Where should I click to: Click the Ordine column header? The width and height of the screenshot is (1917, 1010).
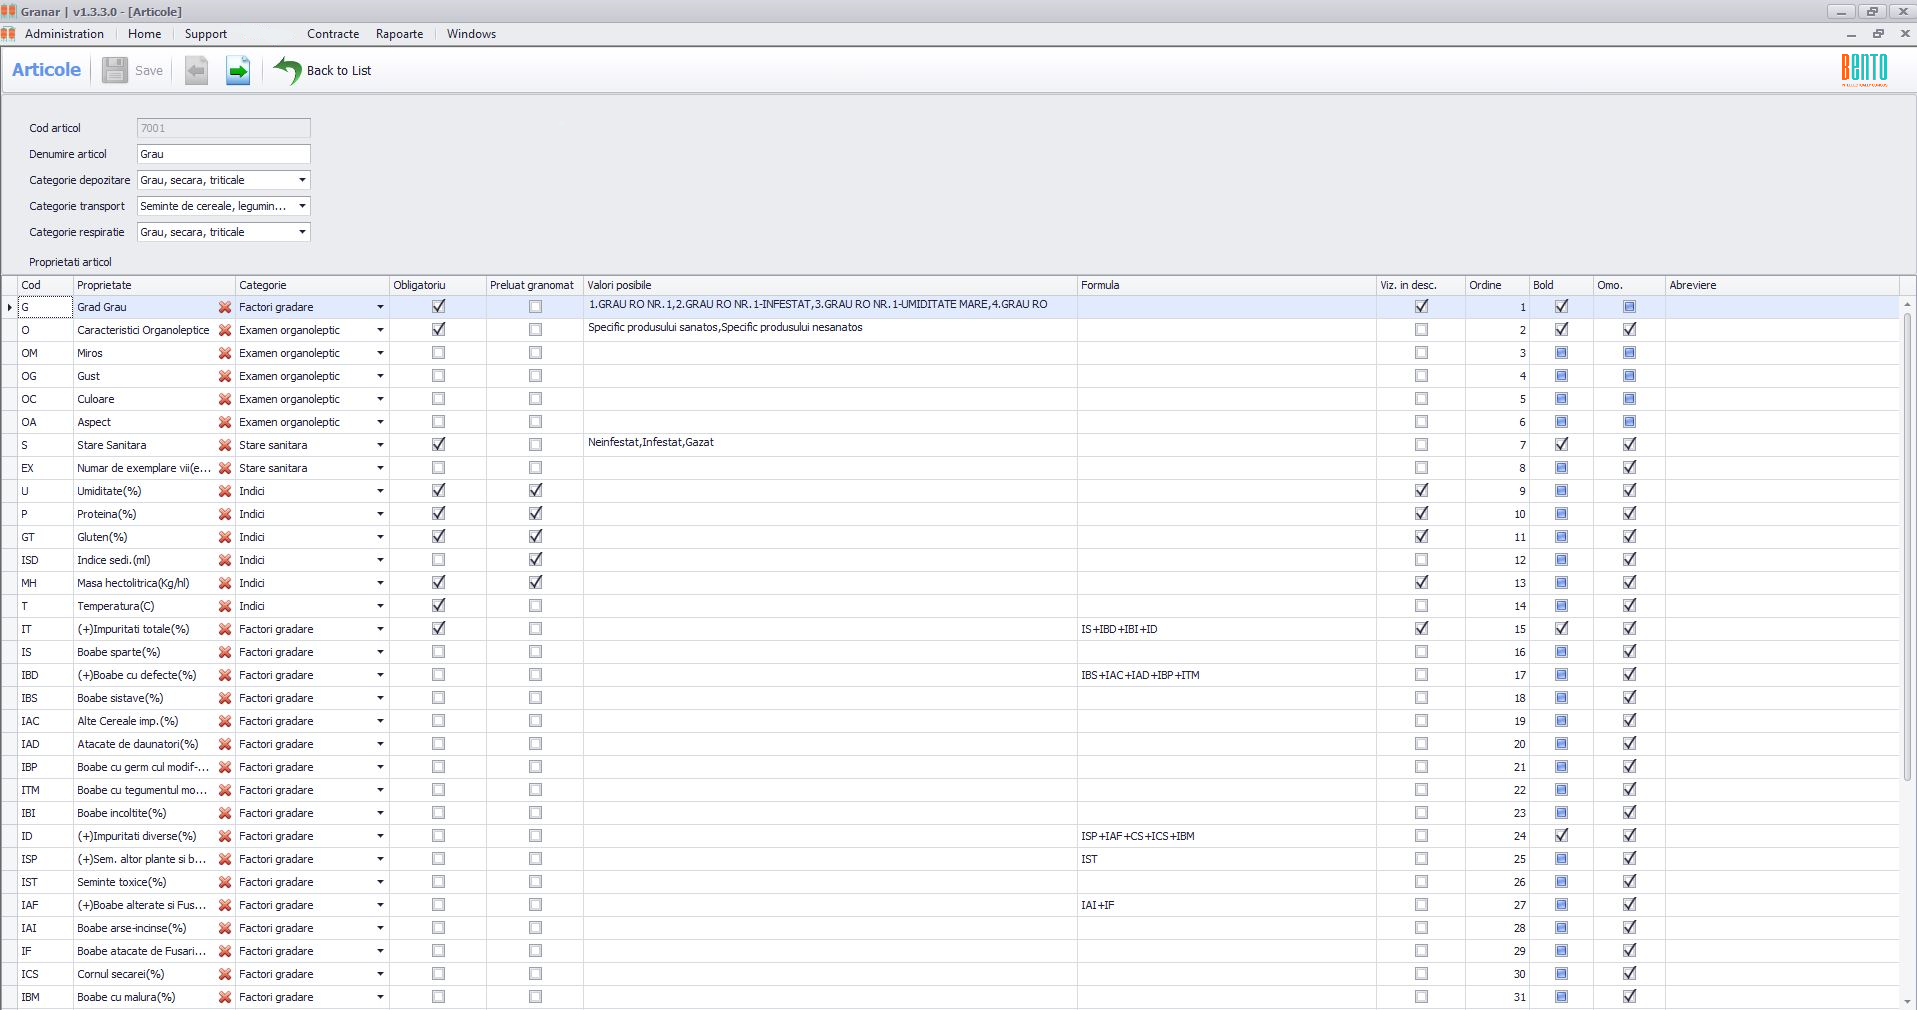1485,285
